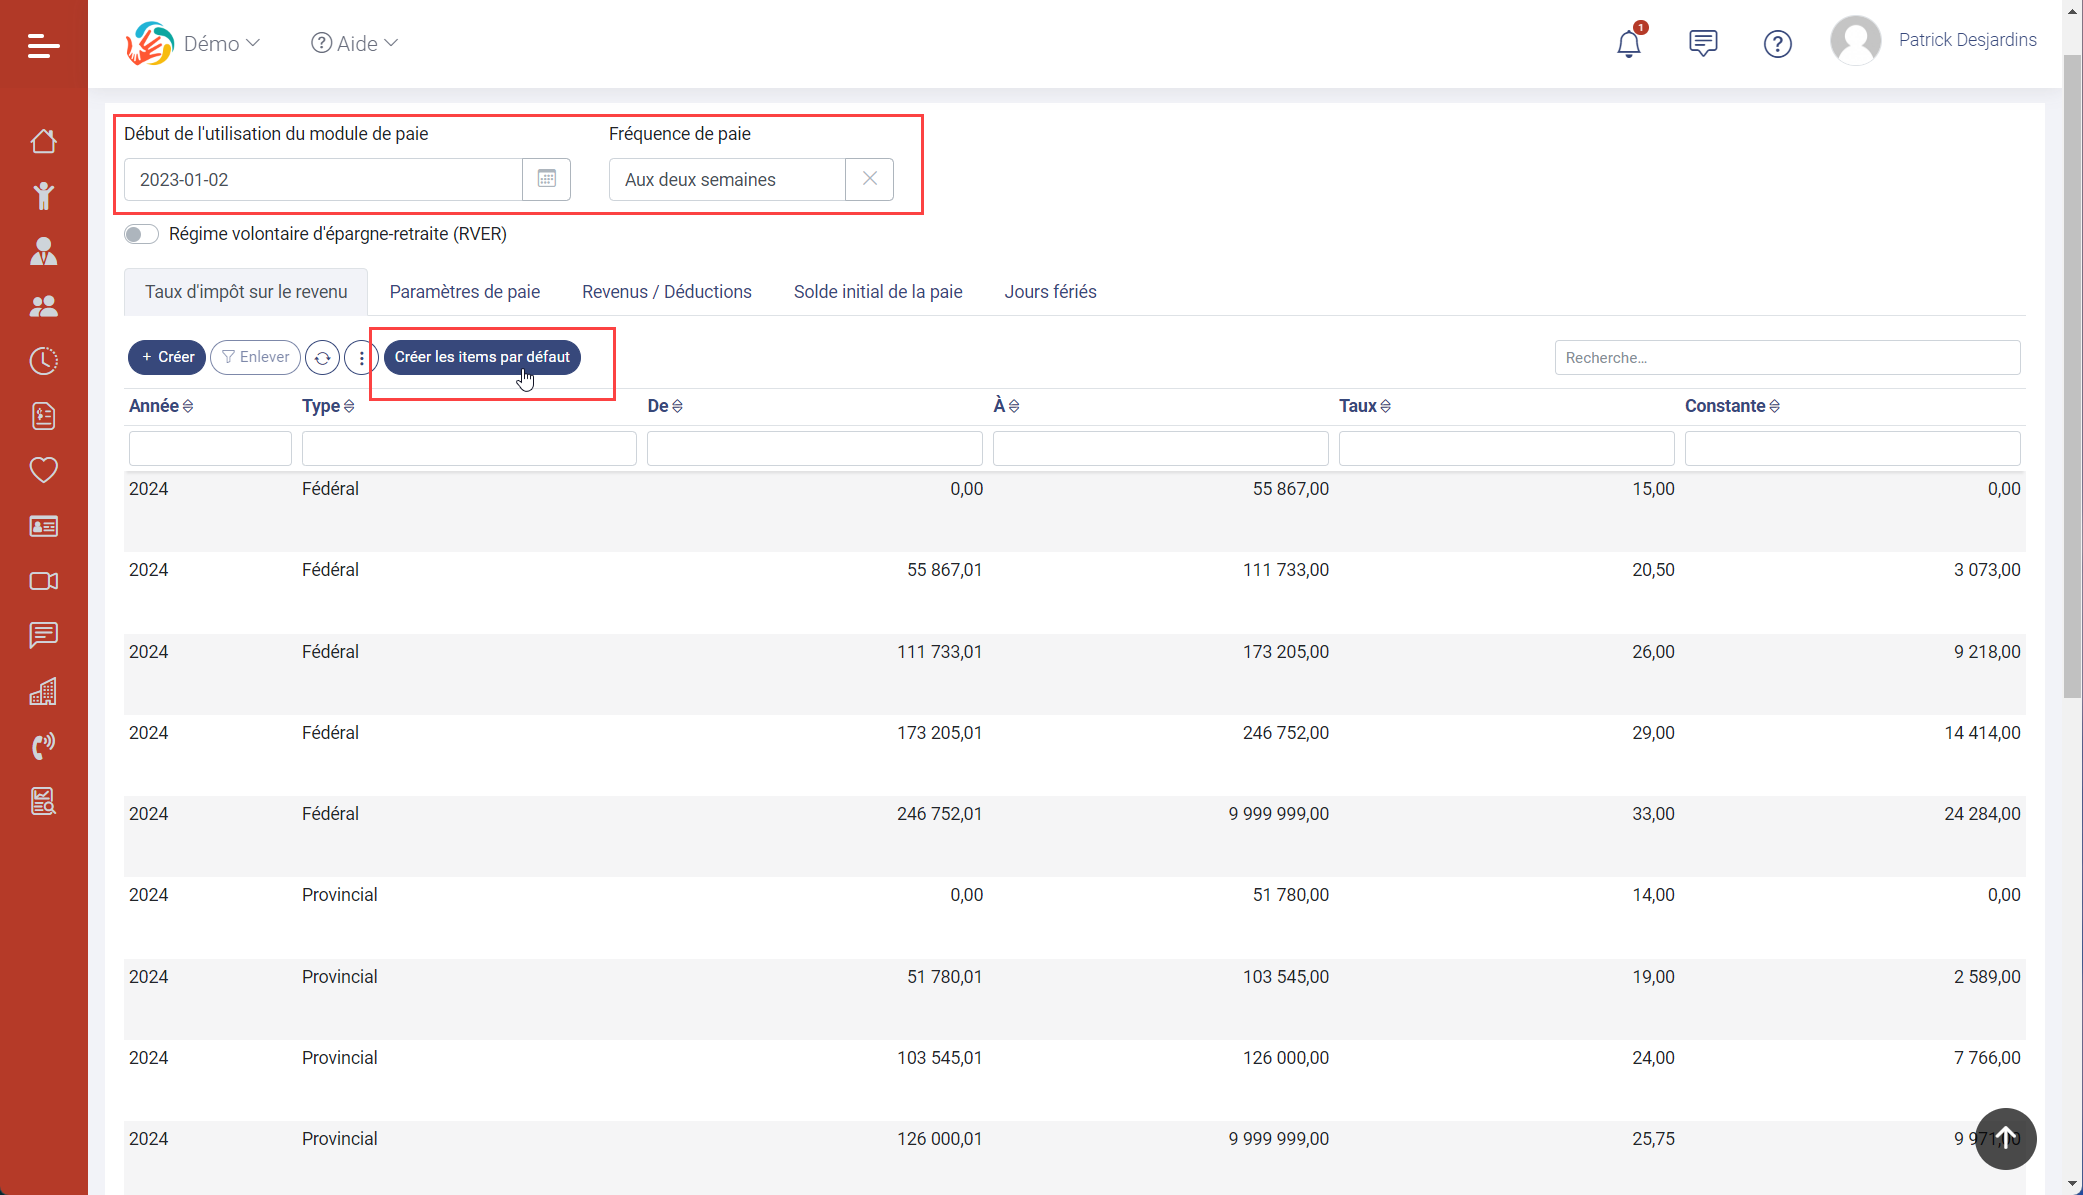This screenshot has height=1195, width=2083.
Task: Open the clock icon in sidebar
Action: [43, 361]
